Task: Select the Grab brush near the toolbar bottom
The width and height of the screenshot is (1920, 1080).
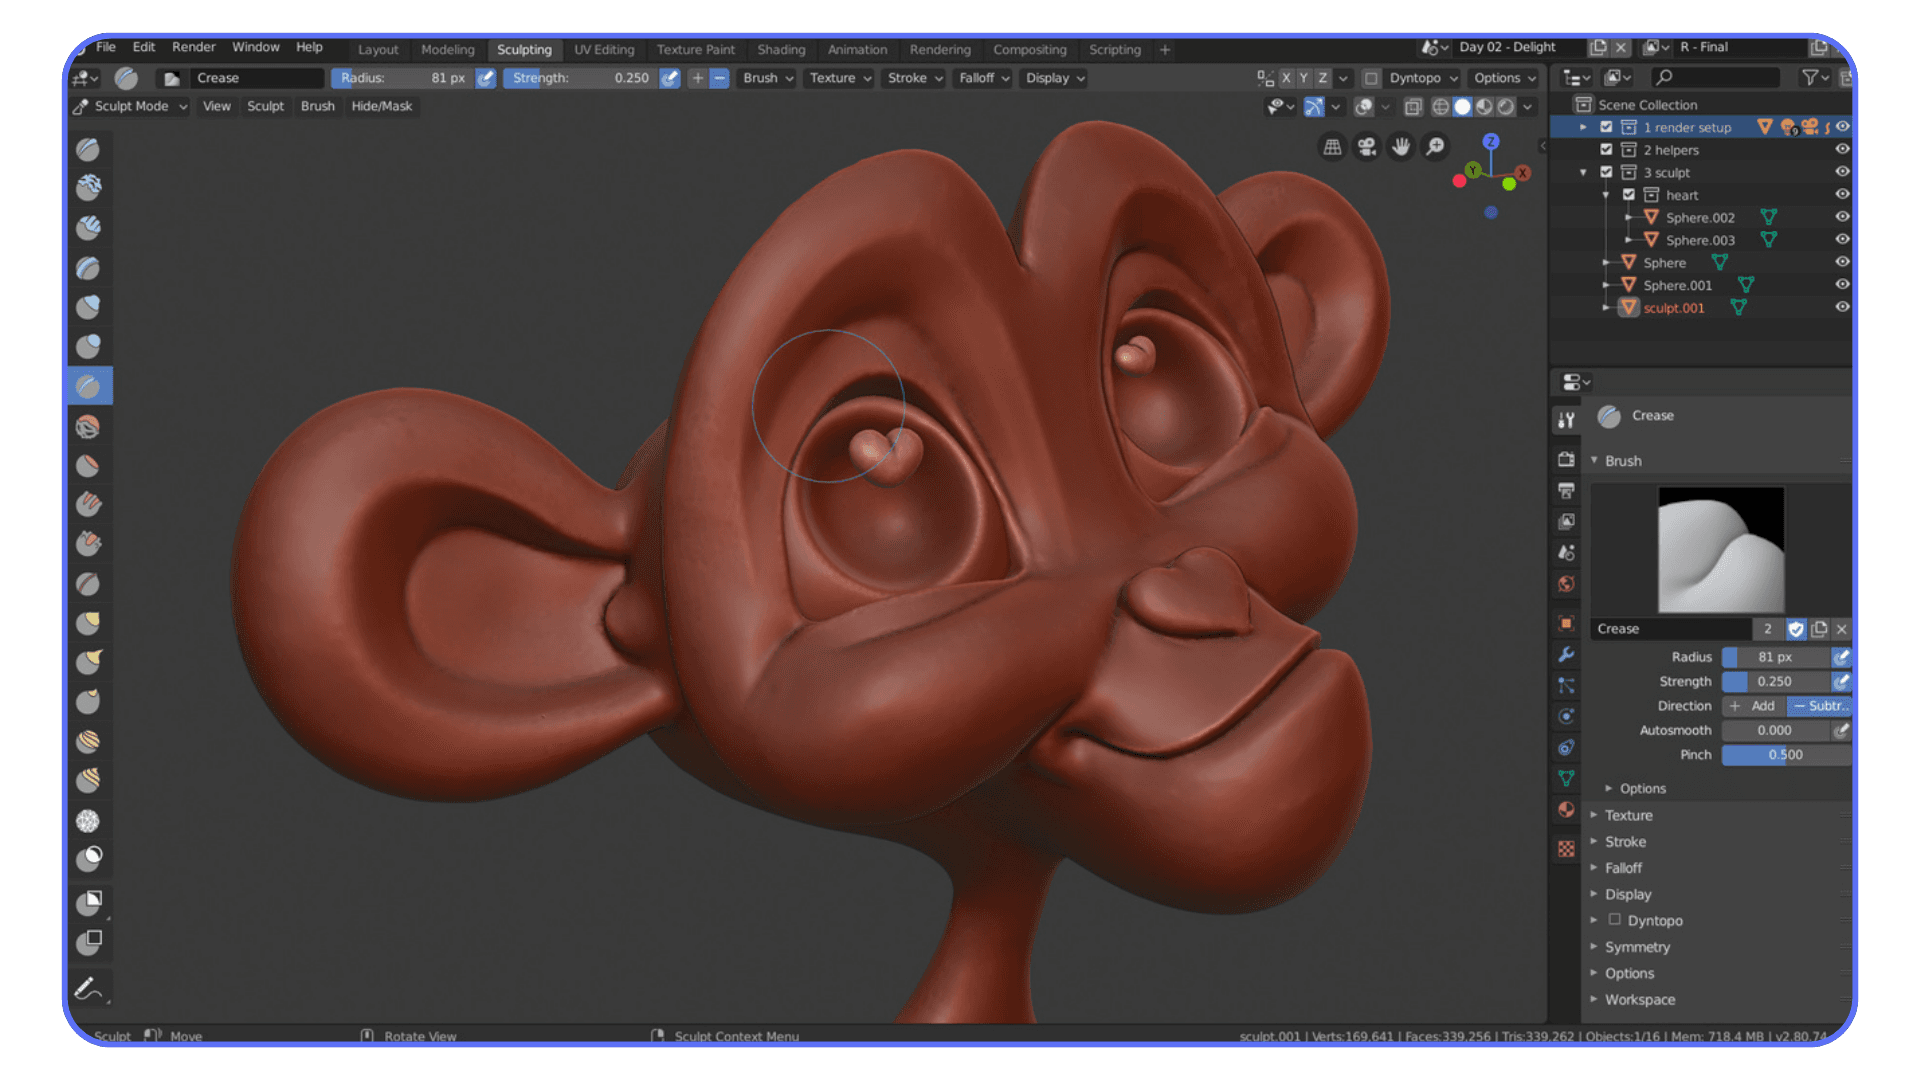Action: click(89, 623)
